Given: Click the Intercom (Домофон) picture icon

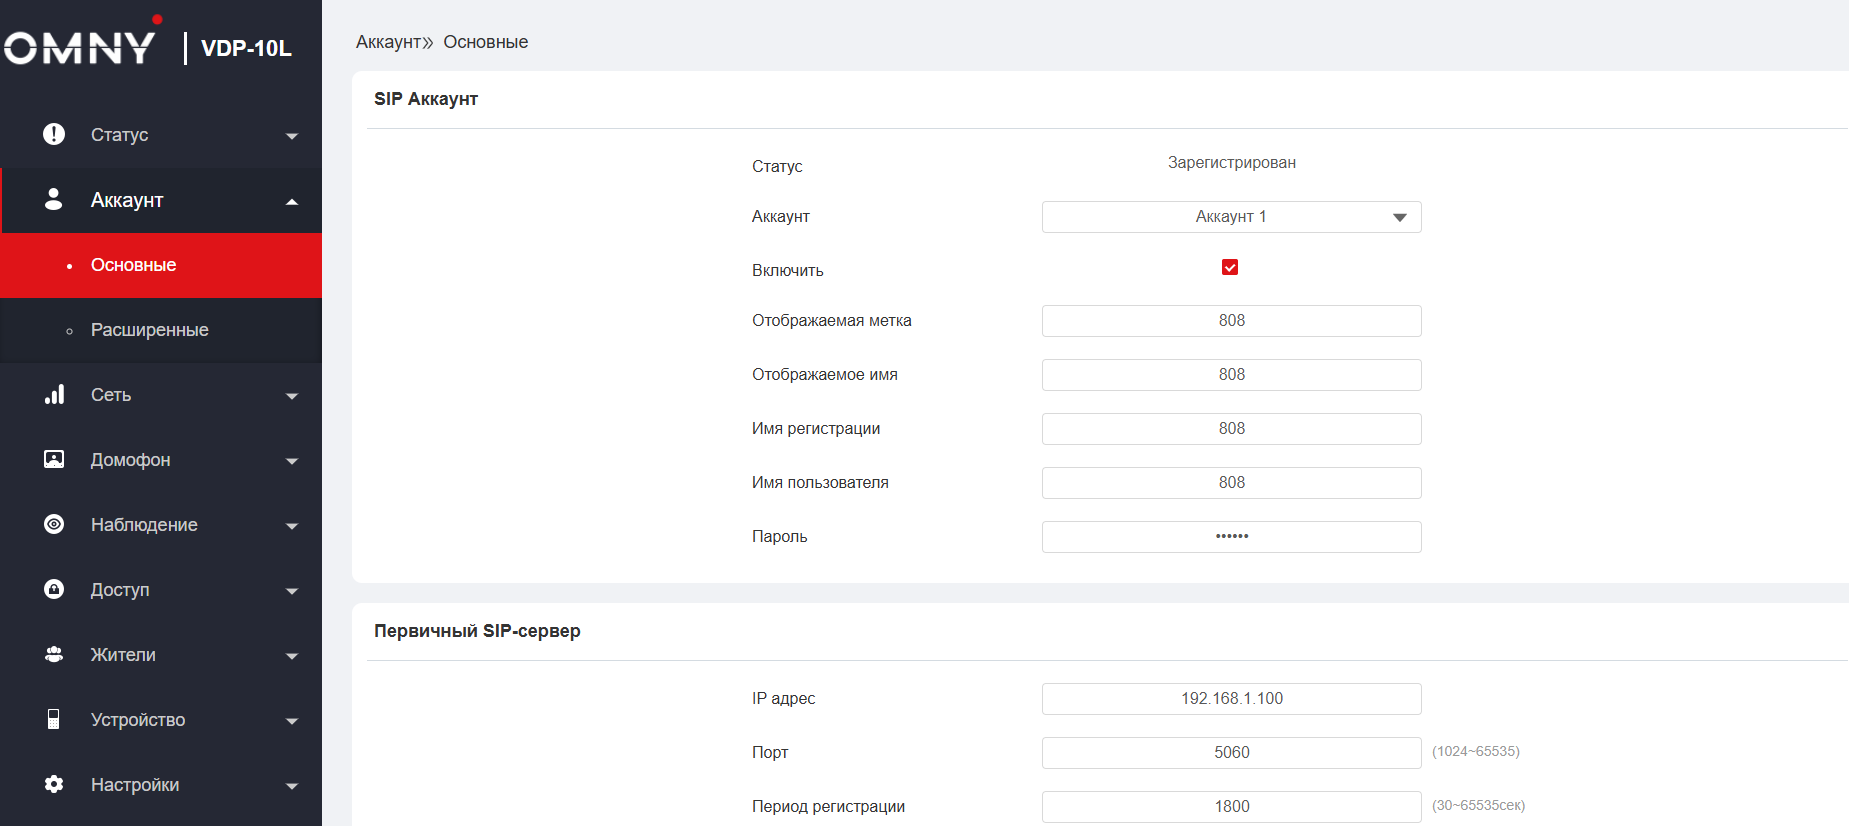Looking at the screenshot, I should 54,459.
